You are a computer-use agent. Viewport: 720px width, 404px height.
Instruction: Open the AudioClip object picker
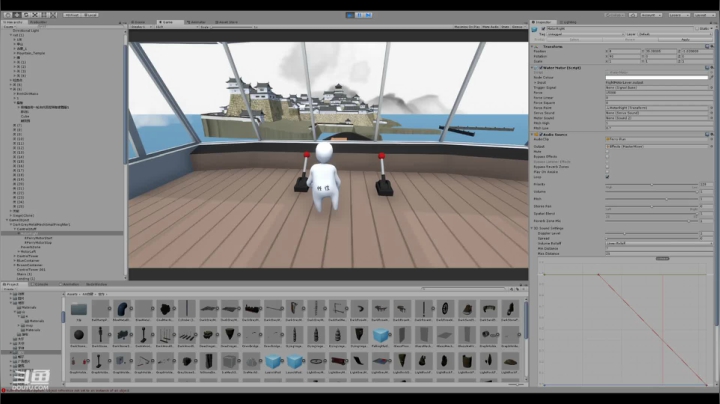(711, 139)
